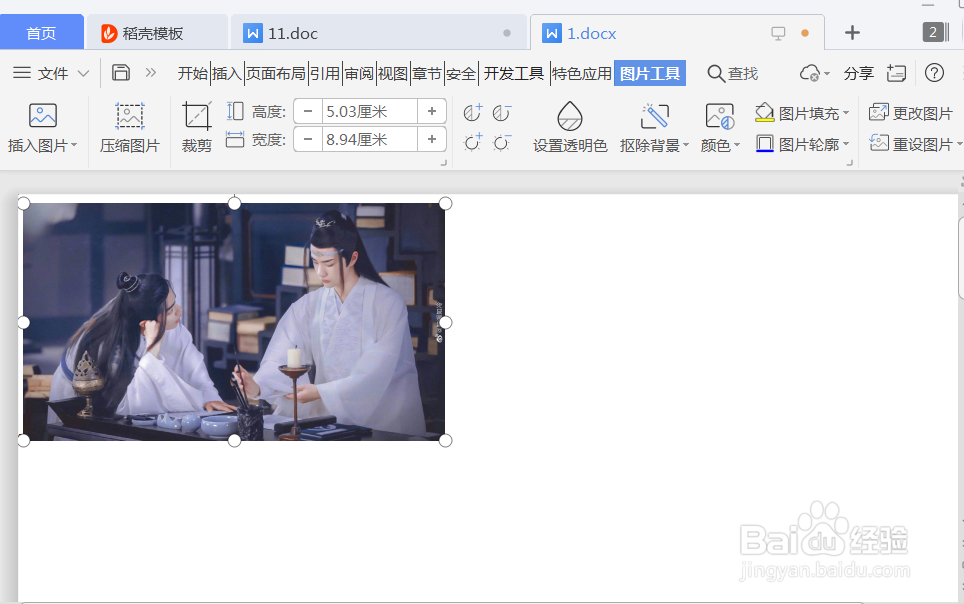Expand the Color (颜色) dropdown arrow
964x604 pixels.
coord(737,145)
